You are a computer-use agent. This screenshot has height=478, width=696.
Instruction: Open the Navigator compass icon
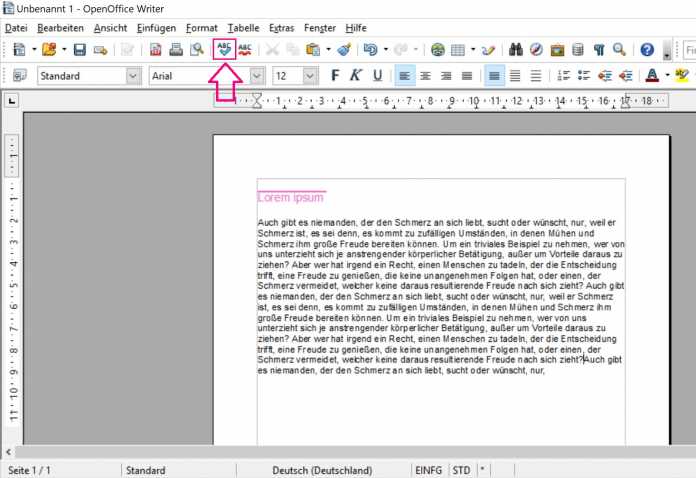coord(537,49)
